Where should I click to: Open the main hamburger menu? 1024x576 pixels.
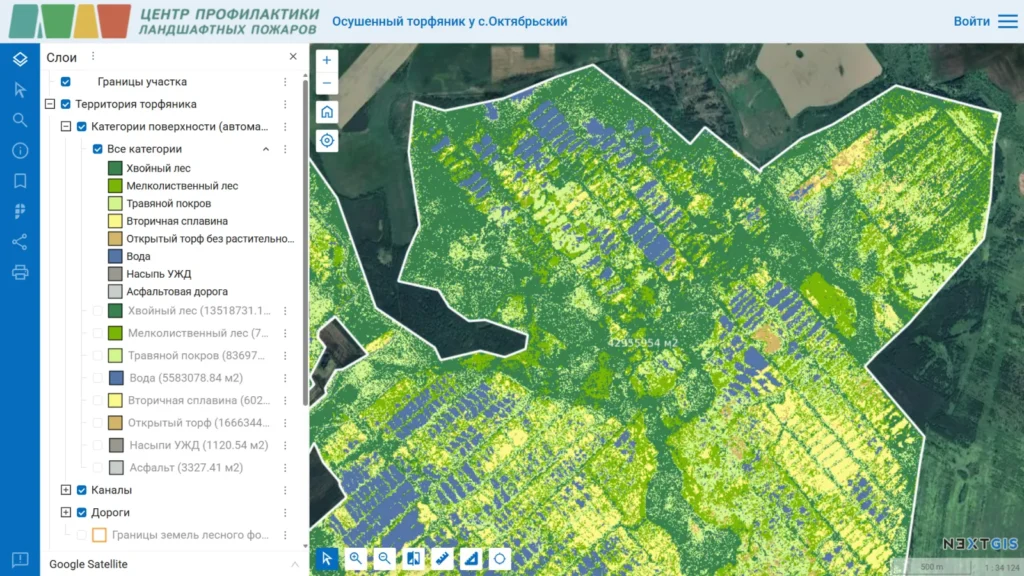point(1008,21)
